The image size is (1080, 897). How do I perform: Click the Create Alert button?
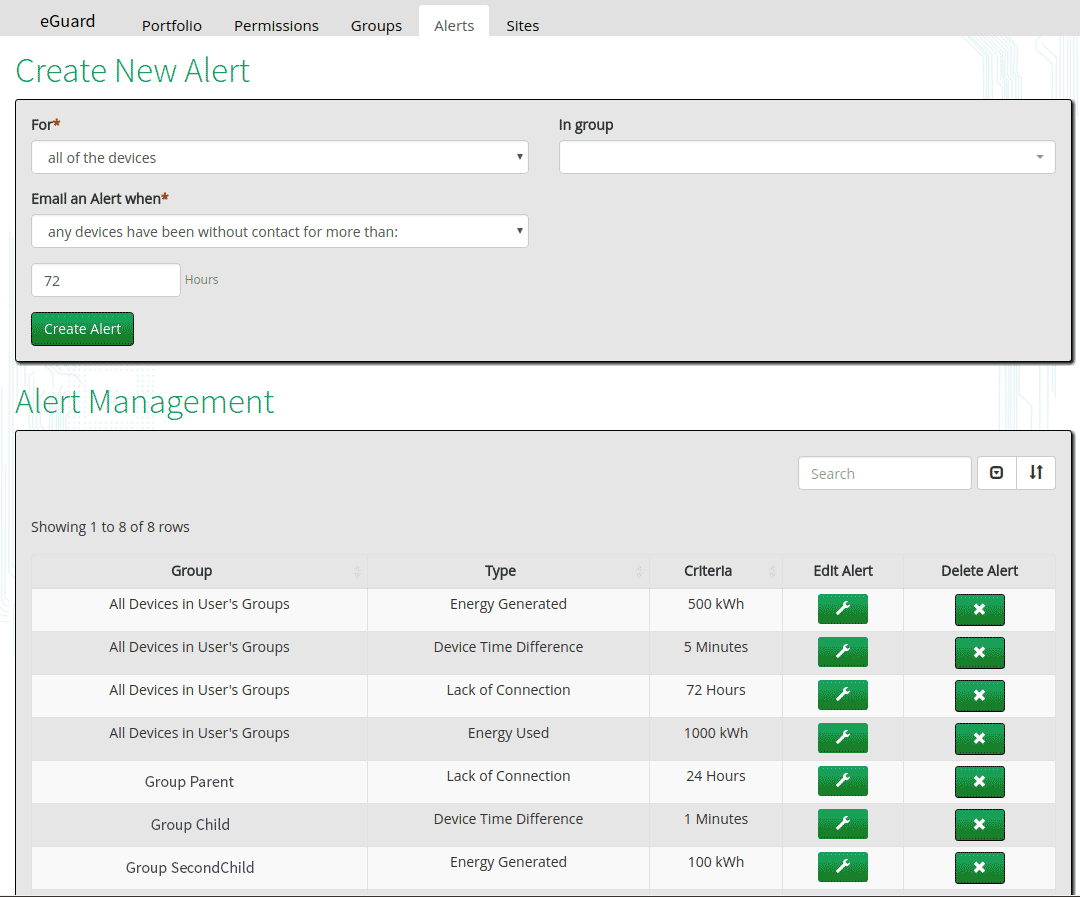pos(83,329)
